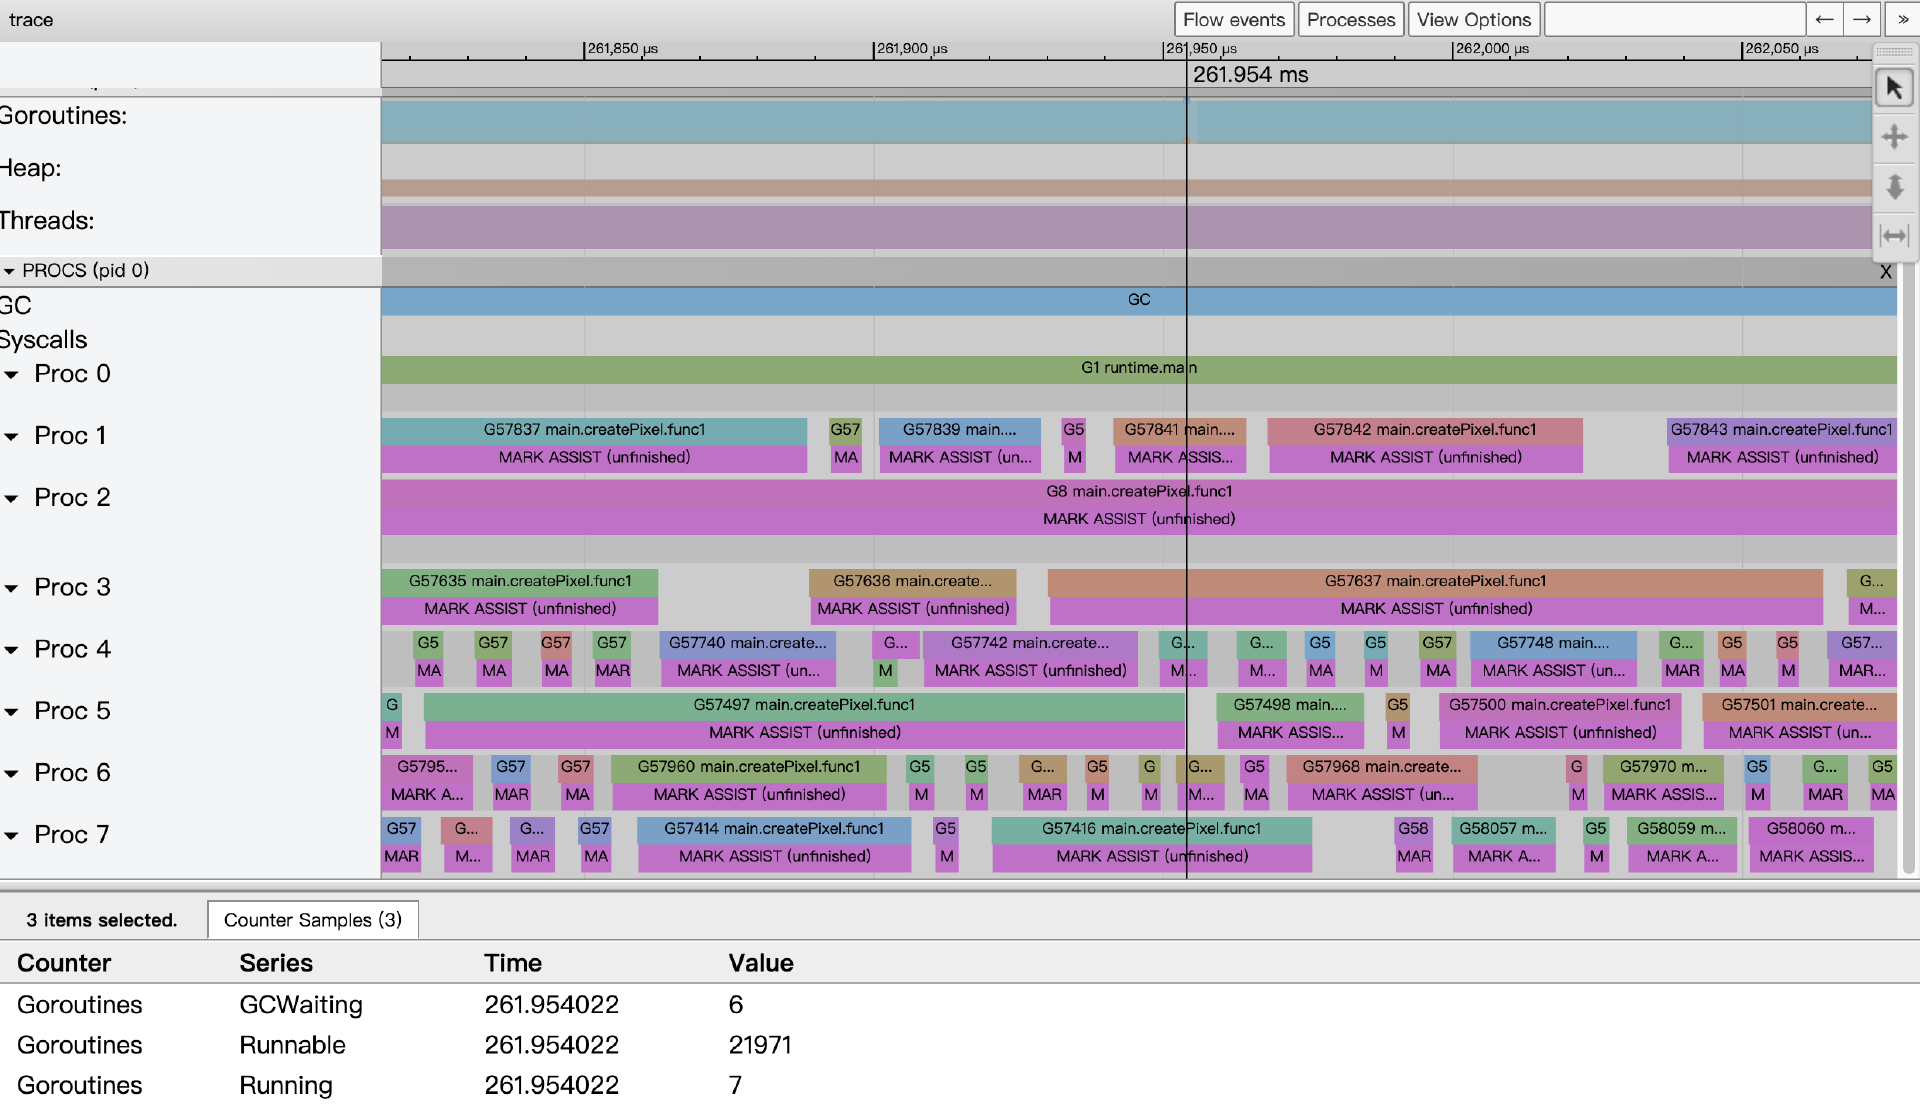Activate the pan tool icon
The image size is (1920, 1106).
click(1894, 137)
